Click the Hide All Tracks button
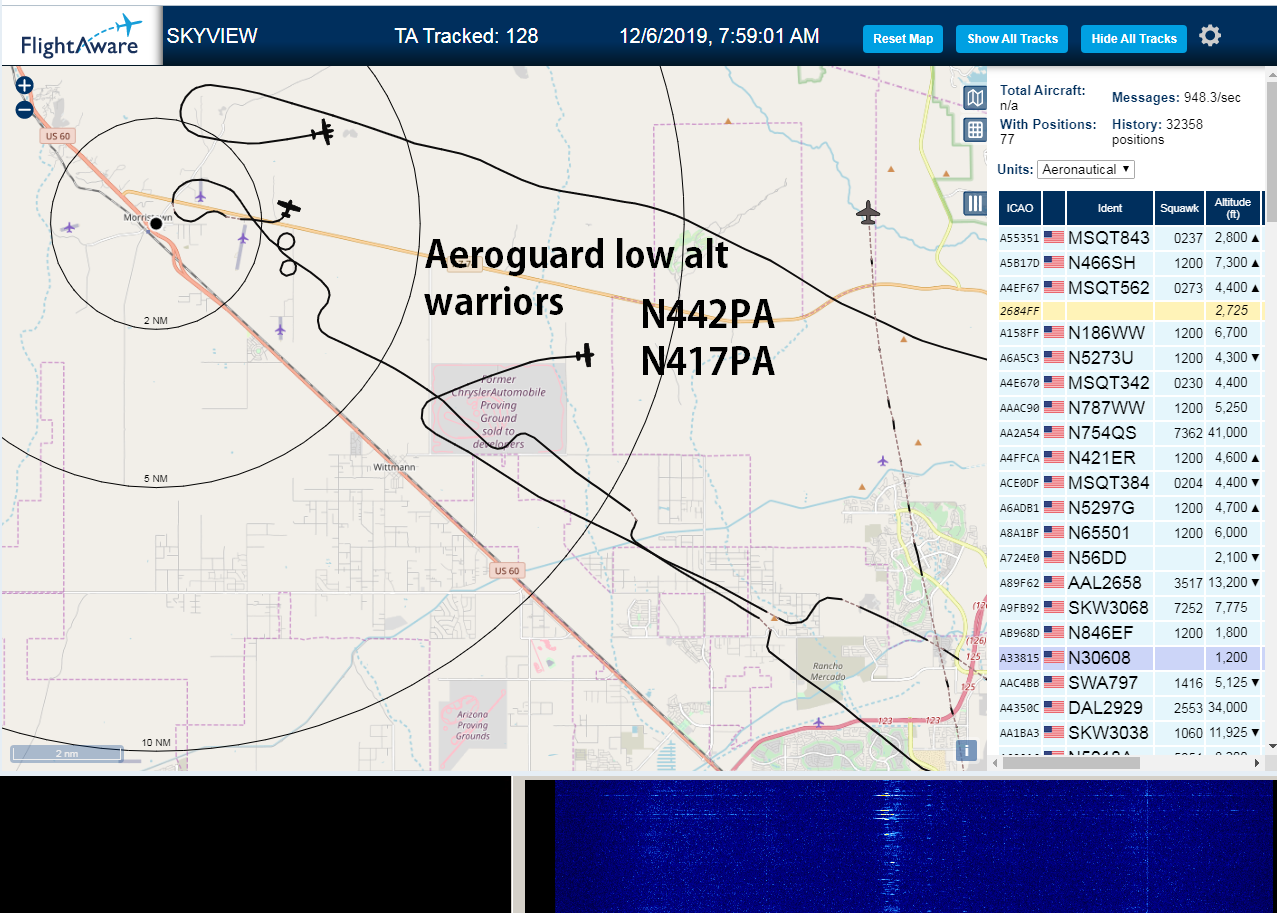The height and width of the screenshot is (913, 1277). 1134,39
